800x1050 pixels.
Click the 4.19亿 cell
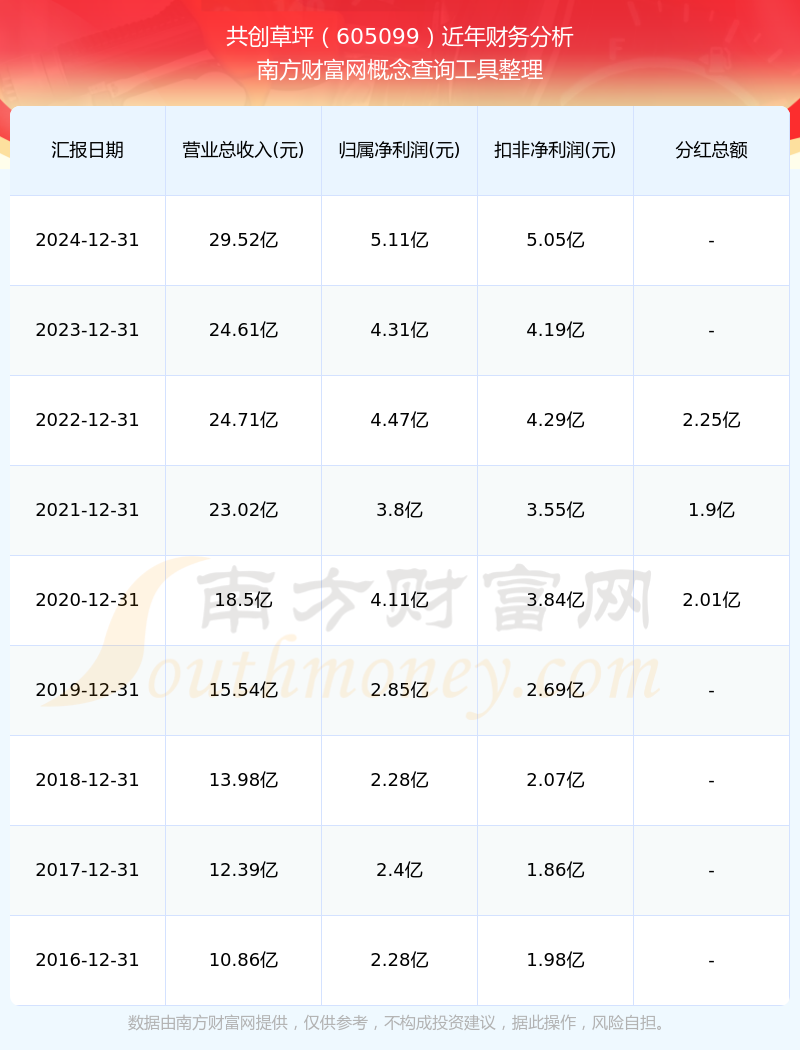coord(556,330)
